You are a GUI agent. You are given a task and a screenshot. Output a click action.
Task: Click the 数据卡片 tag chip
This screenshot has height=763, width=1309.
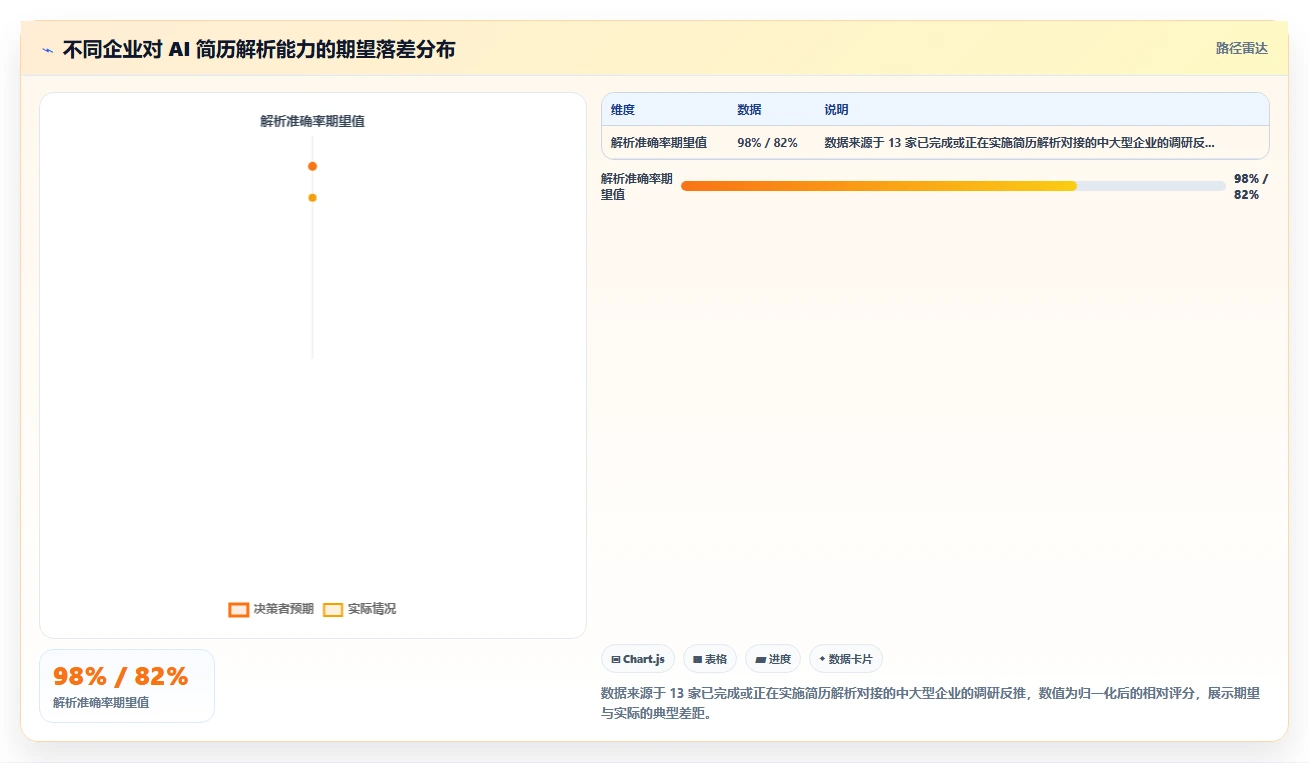tap(846, 659)
